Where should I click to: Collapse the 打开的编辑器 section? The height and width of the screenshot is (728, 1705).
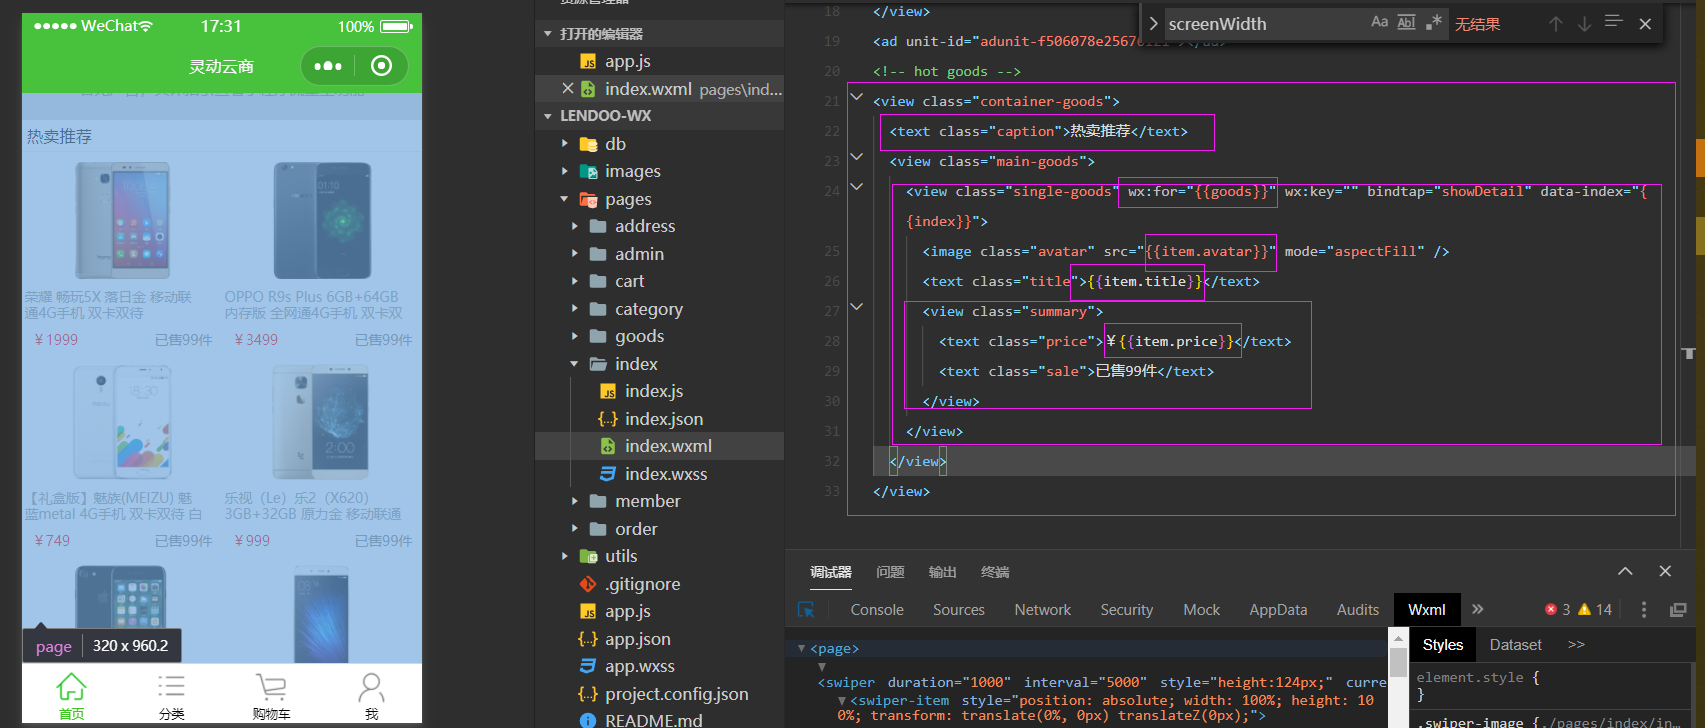(x=548, y=34)
